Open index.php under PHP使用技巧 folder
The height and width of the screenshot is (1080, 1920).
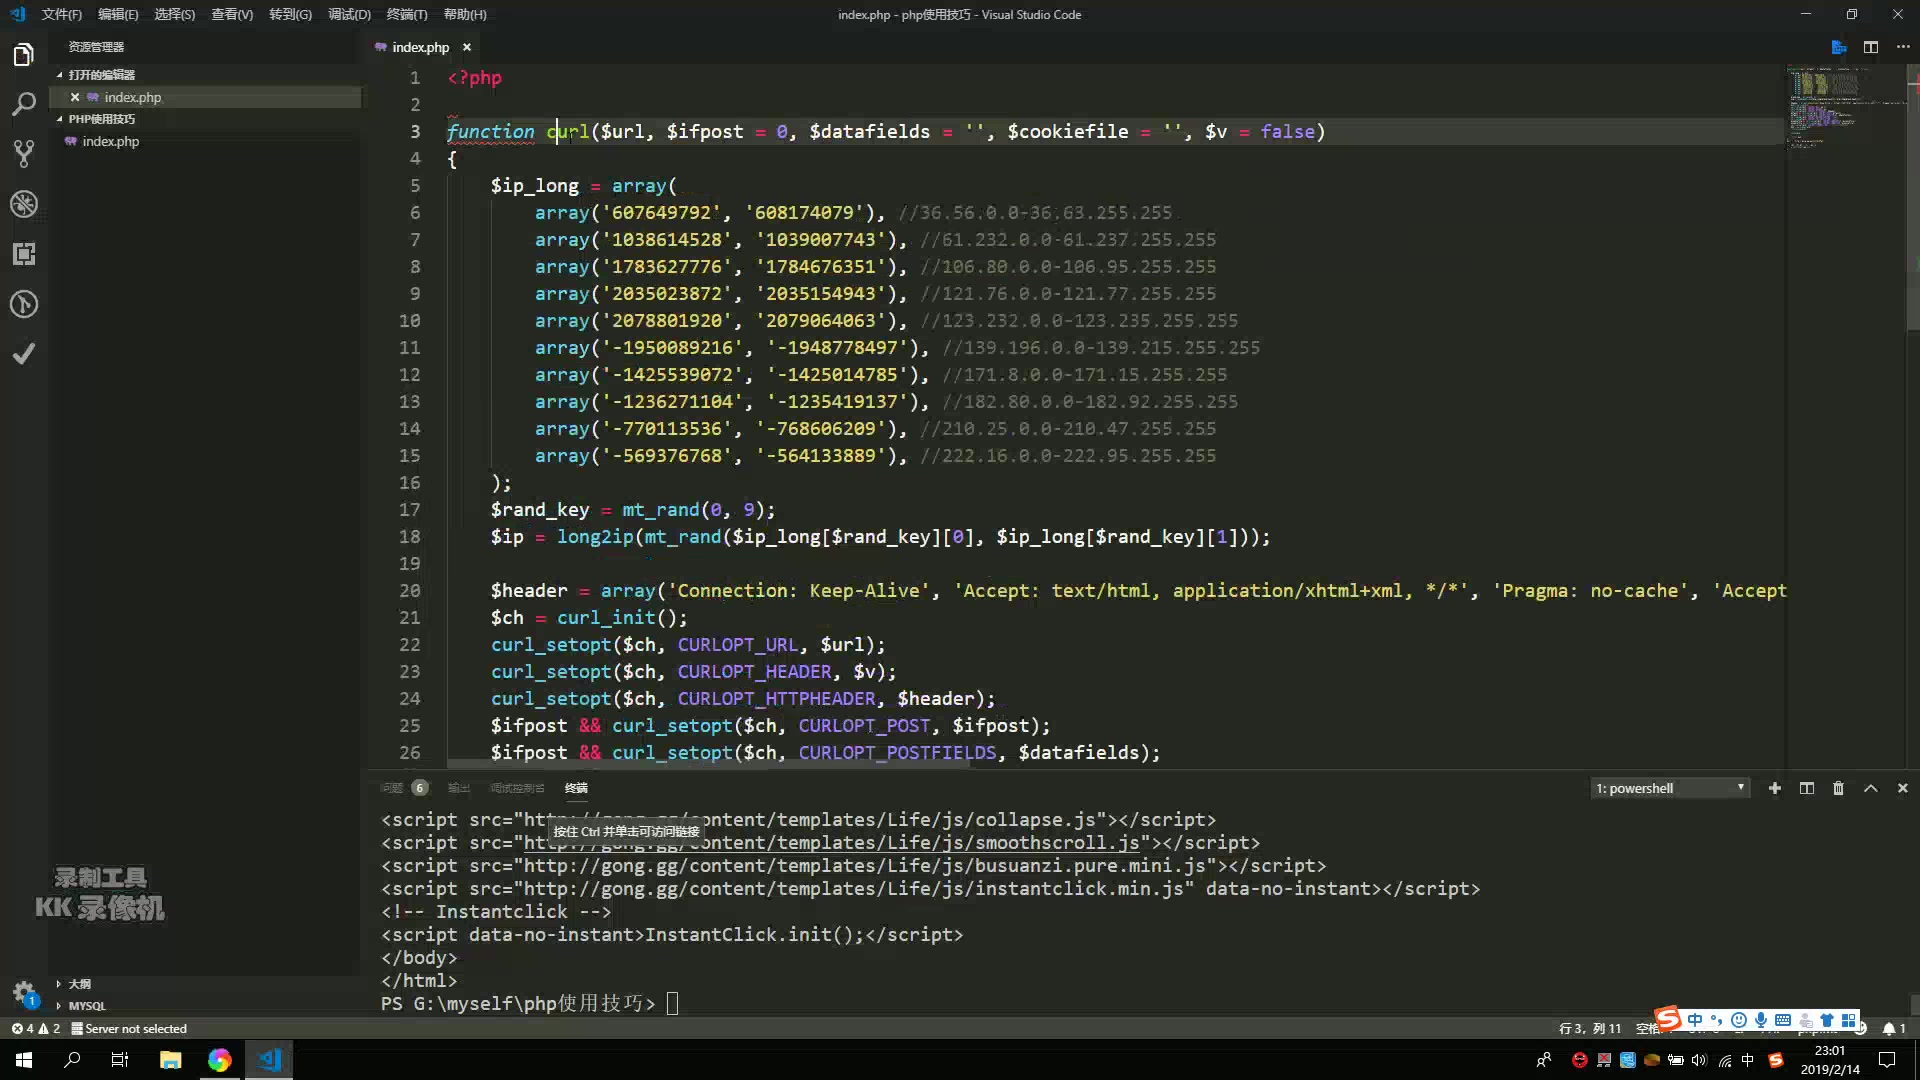[x=110, y=141]
